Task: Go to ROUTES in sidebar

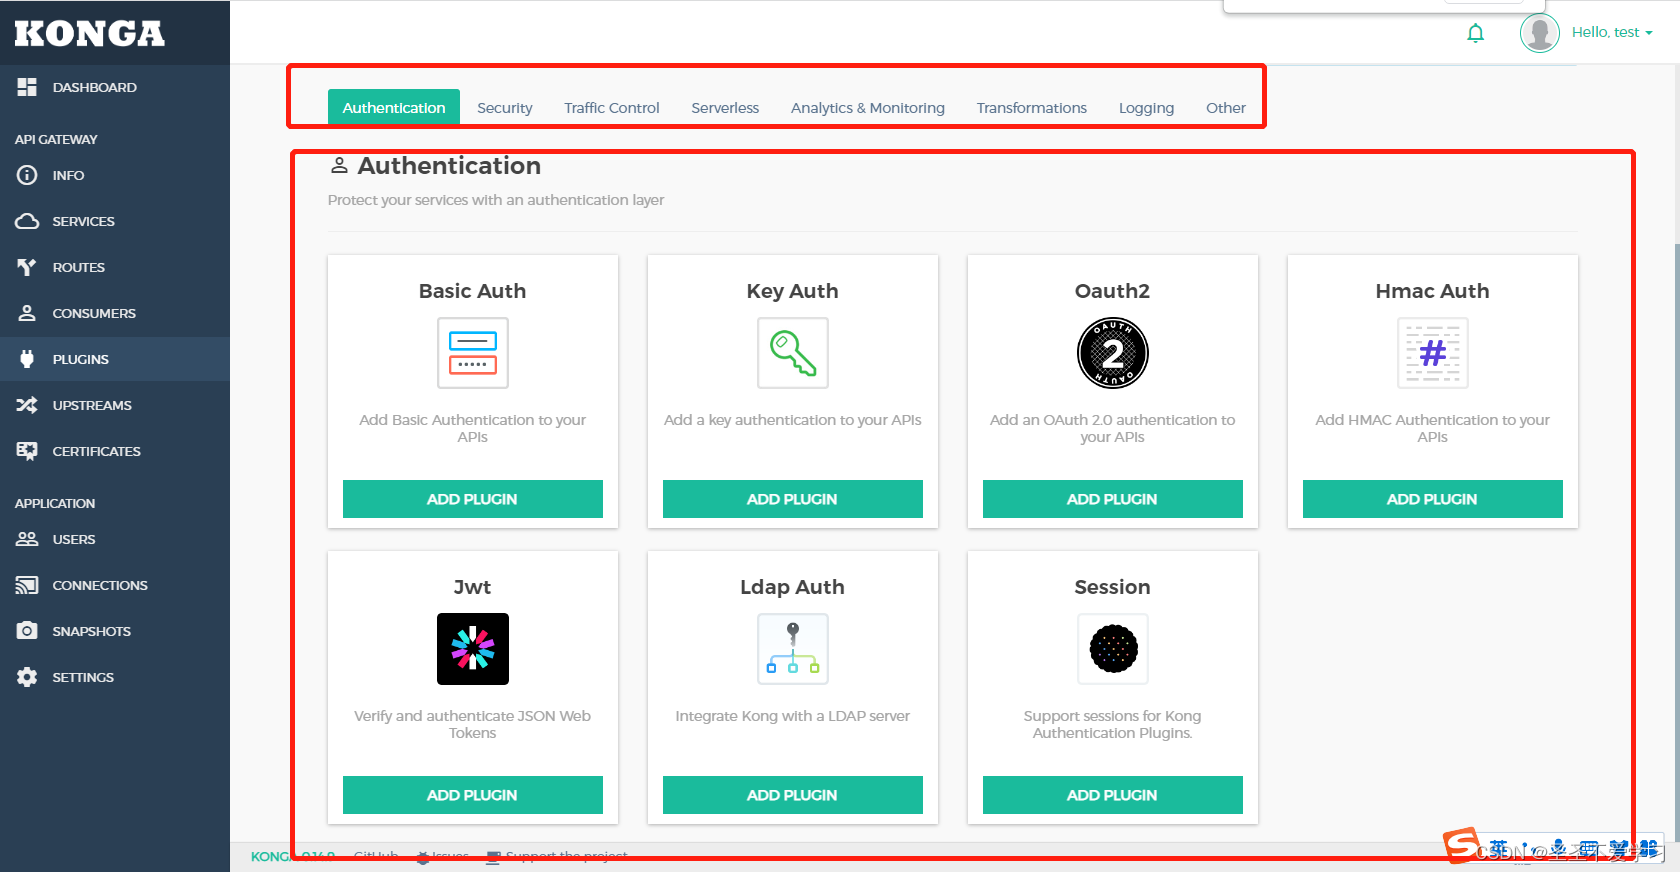Action: coord(115,267)
